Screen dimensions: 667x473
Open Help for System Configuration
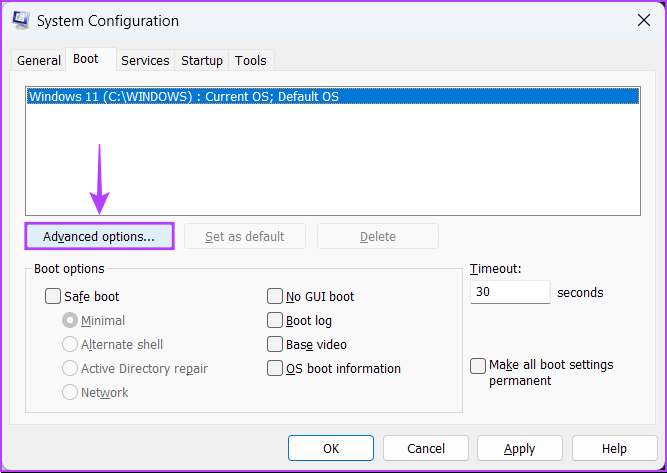(x=614, y=448)
